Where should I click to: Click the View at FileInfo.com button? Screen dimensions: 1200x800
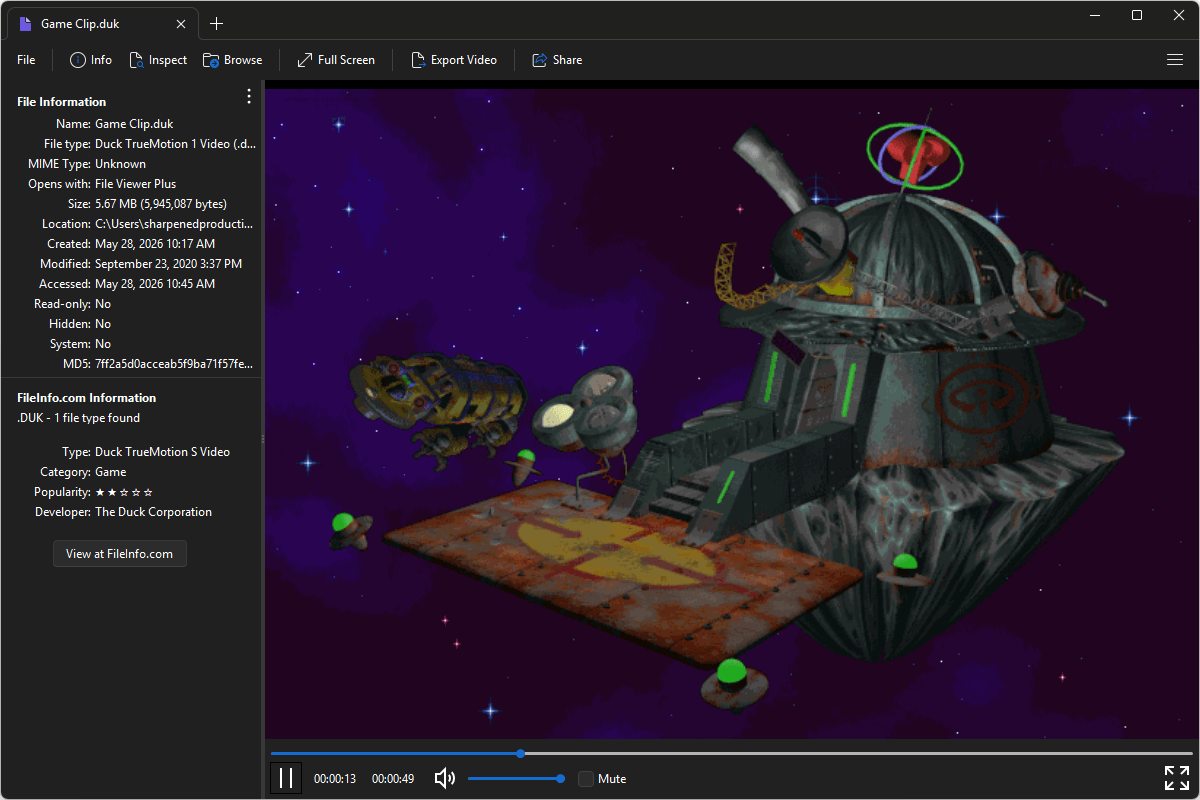tap(120, 553)
